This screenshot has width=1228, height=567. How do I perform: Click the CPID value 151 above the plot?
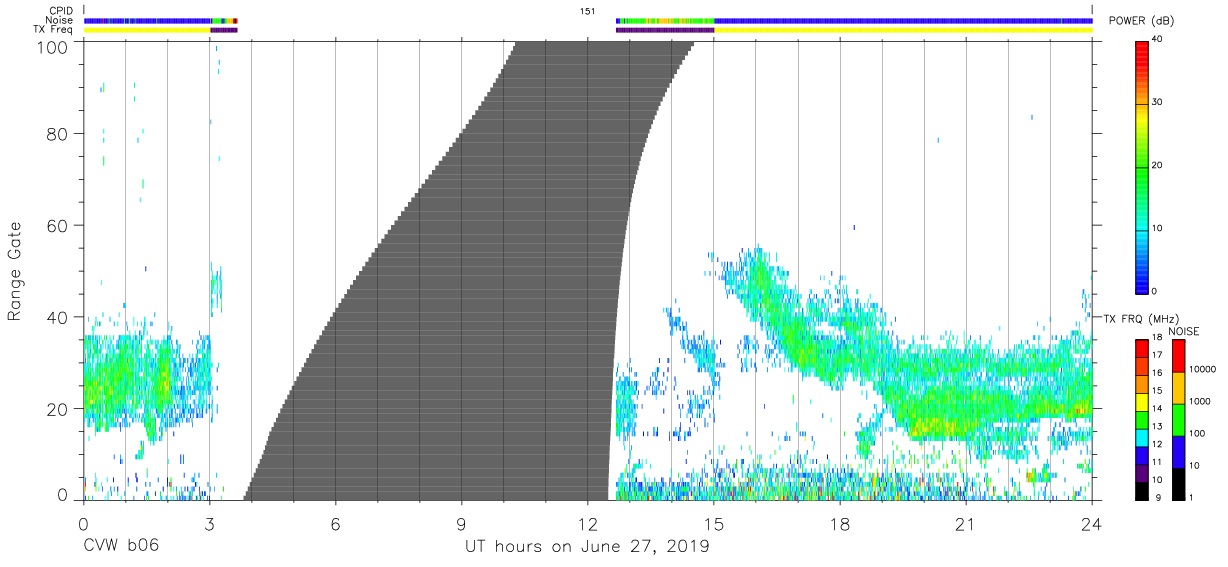tap(588, 11)
